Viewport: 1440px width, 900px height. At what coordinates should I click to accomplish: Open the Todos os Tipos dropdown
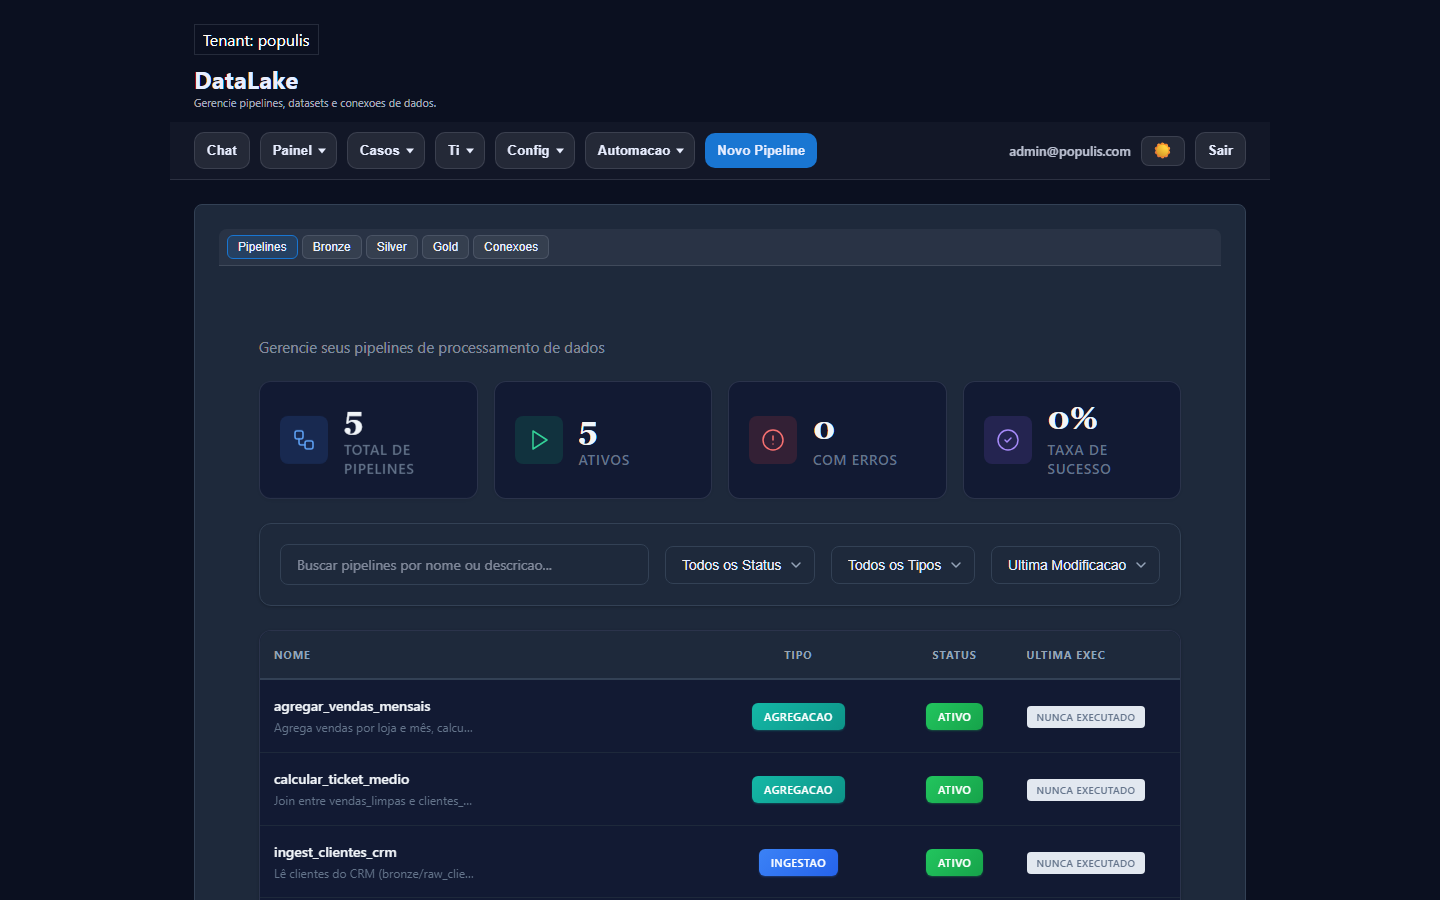click(902, 564)
